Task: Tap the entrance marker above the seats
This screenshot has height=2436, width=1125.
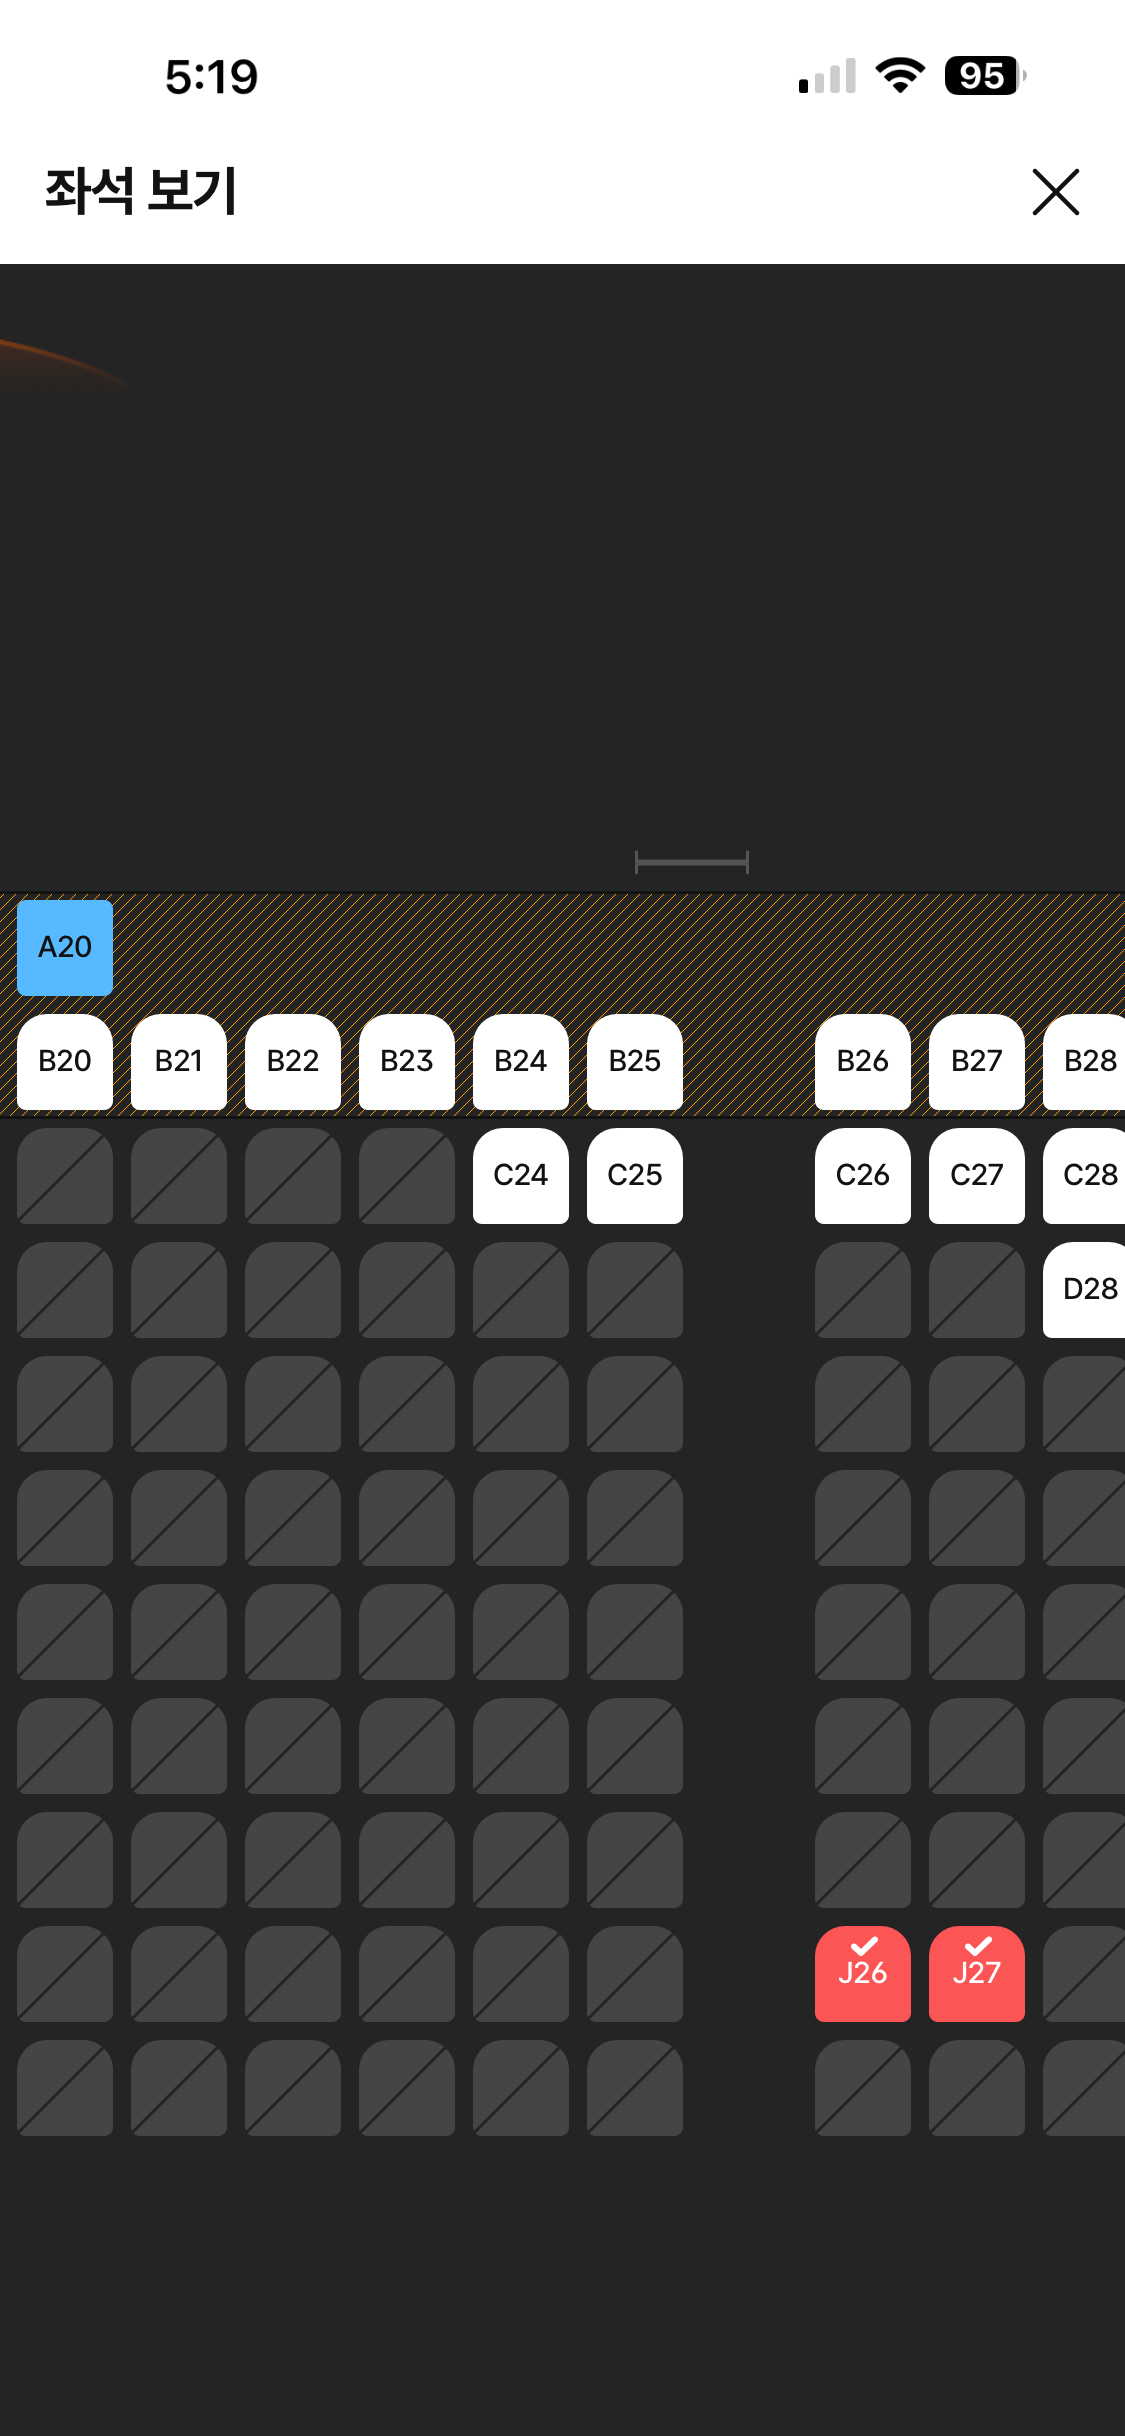Action: 692,862
